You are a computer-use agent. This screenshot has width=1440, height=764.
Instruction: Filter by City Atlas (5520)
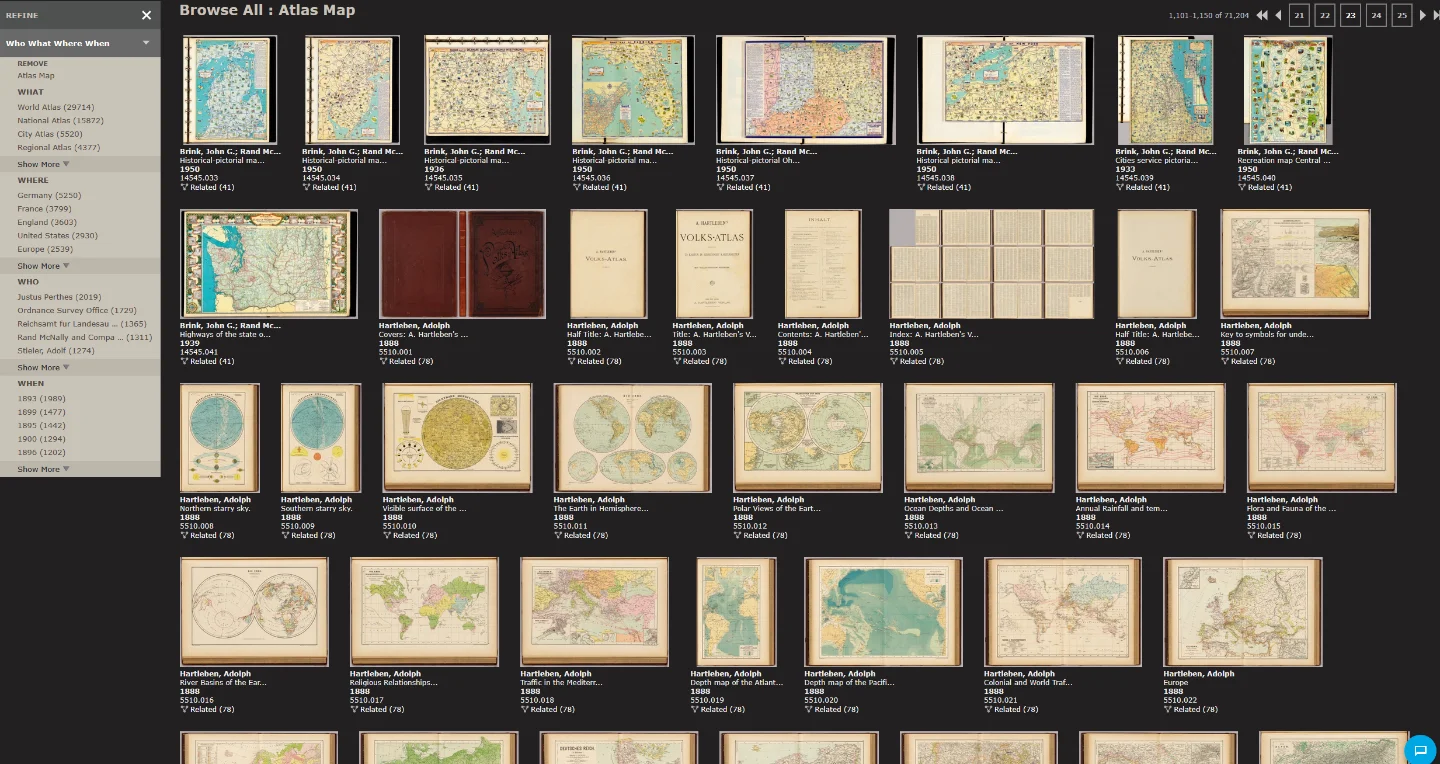tap(49, 134)
